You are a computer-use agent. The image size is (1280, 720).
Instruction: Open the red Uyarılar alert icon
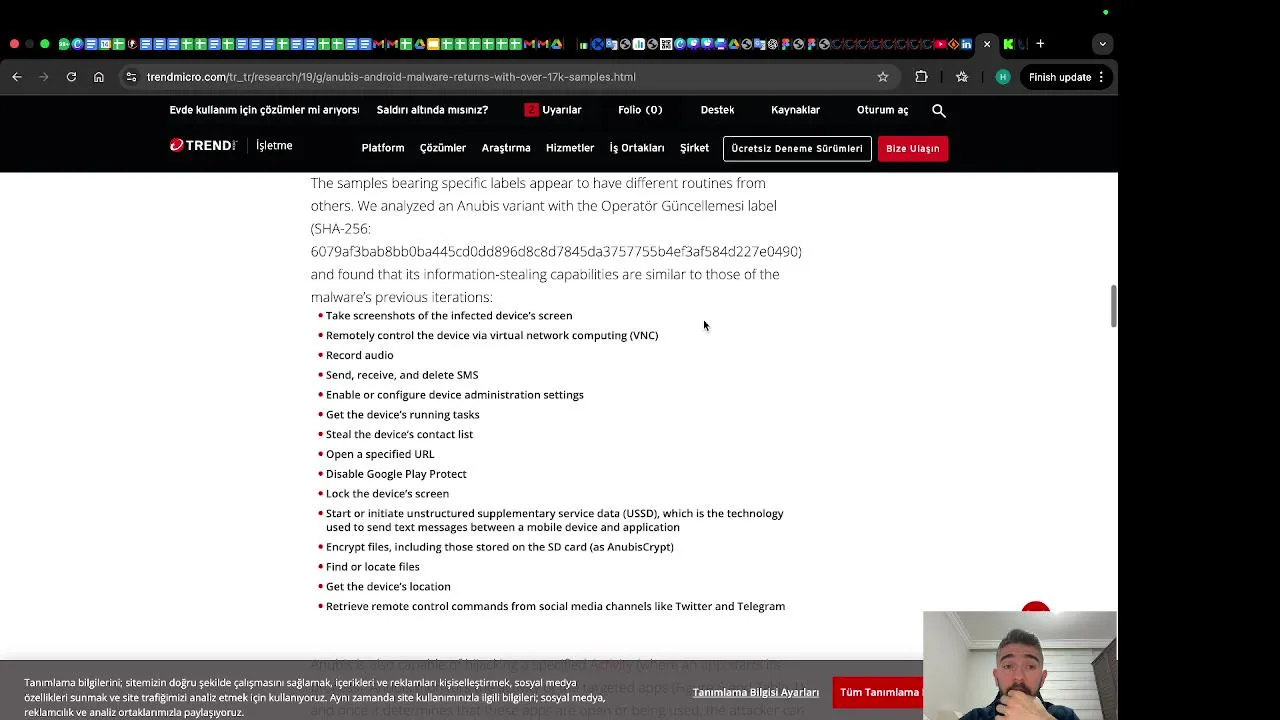tap(532, 110)
